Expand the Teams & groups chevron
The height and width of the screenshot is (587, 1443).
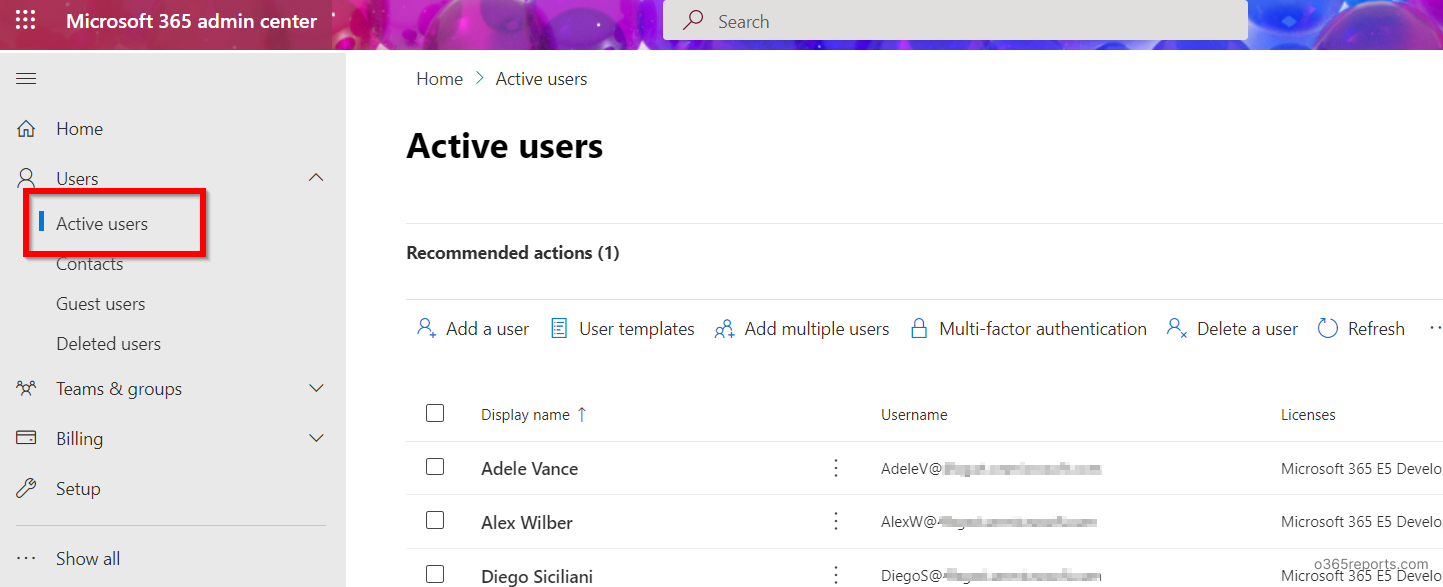(316, 388)
